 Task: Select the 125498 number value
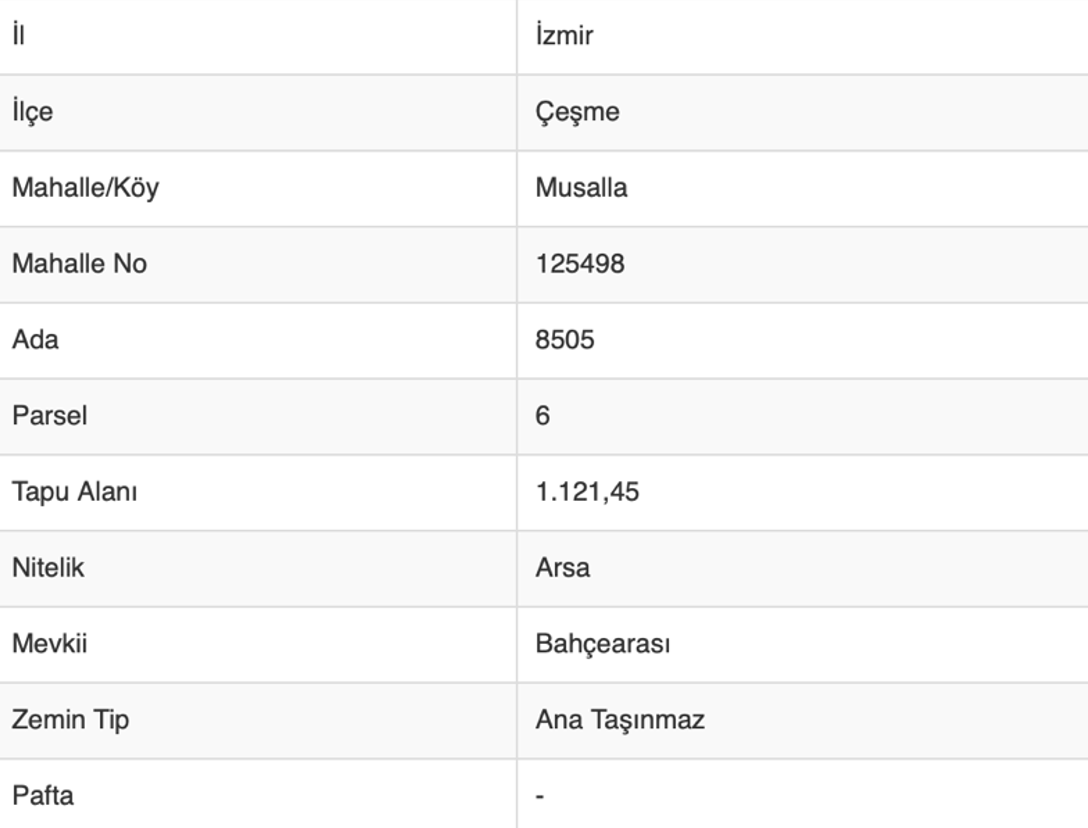pos(580,264)
